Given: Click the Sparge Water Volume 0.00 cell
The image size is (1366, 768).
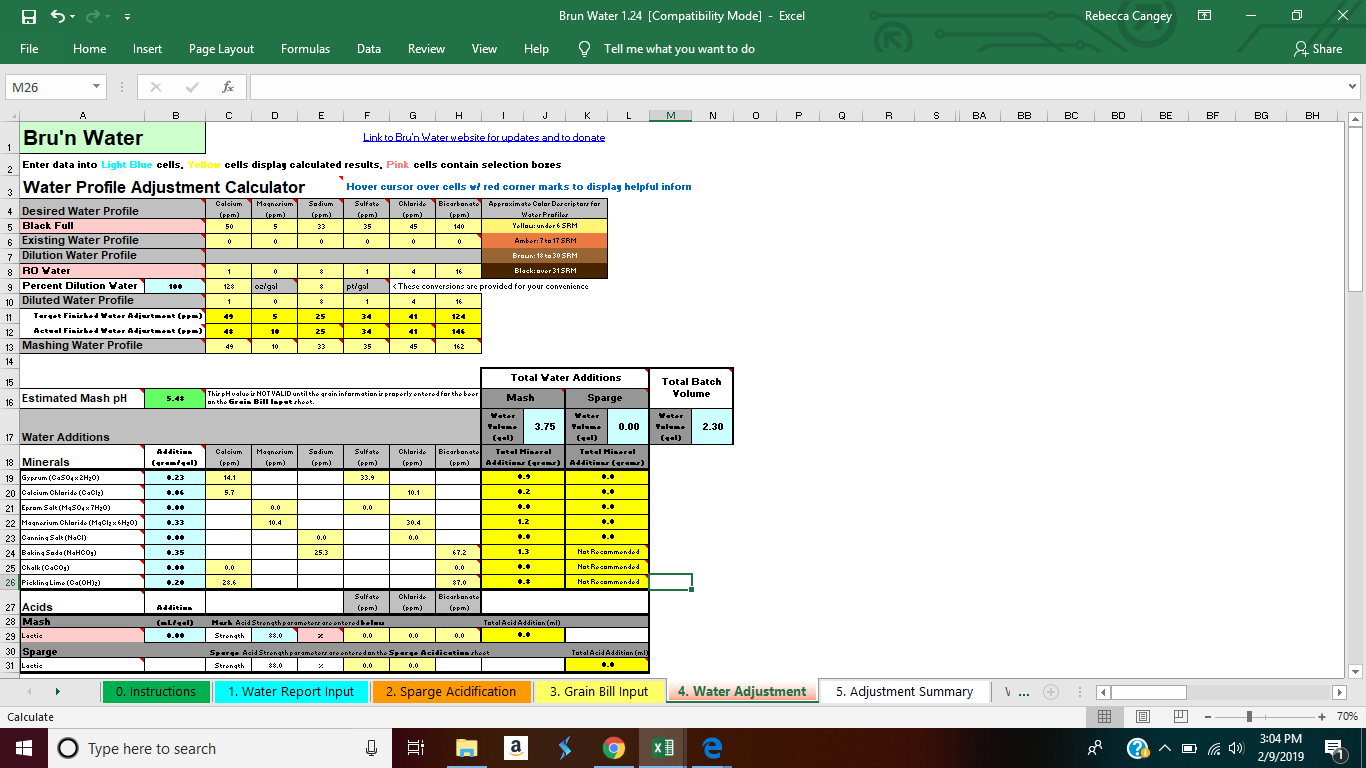Looking at the screenshot, I should (x=629, y=426).
